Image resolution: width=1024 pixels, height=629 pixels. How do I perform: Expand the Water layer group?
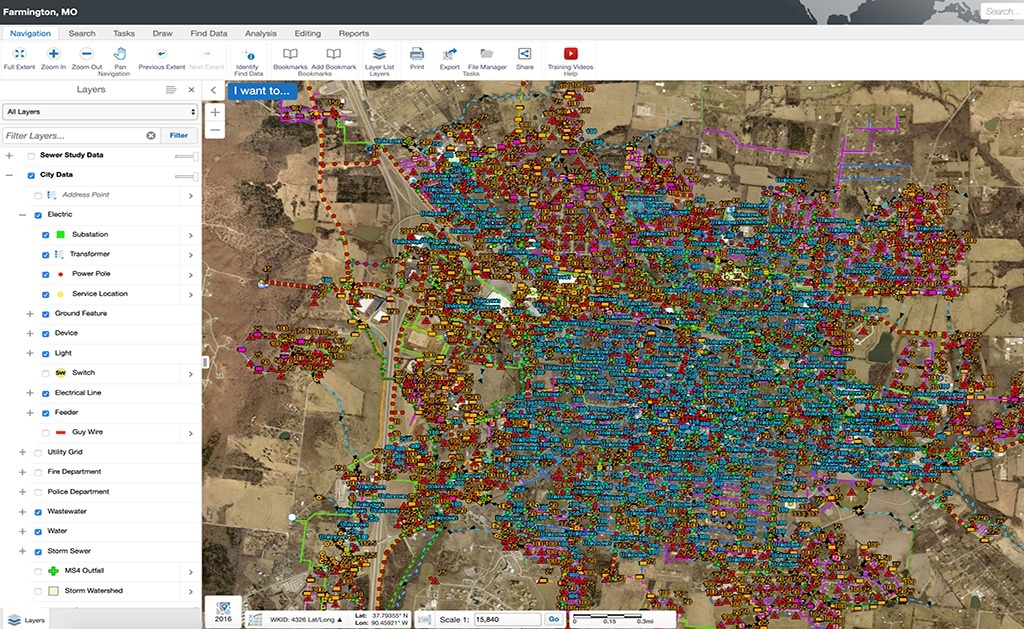point(22,532)
